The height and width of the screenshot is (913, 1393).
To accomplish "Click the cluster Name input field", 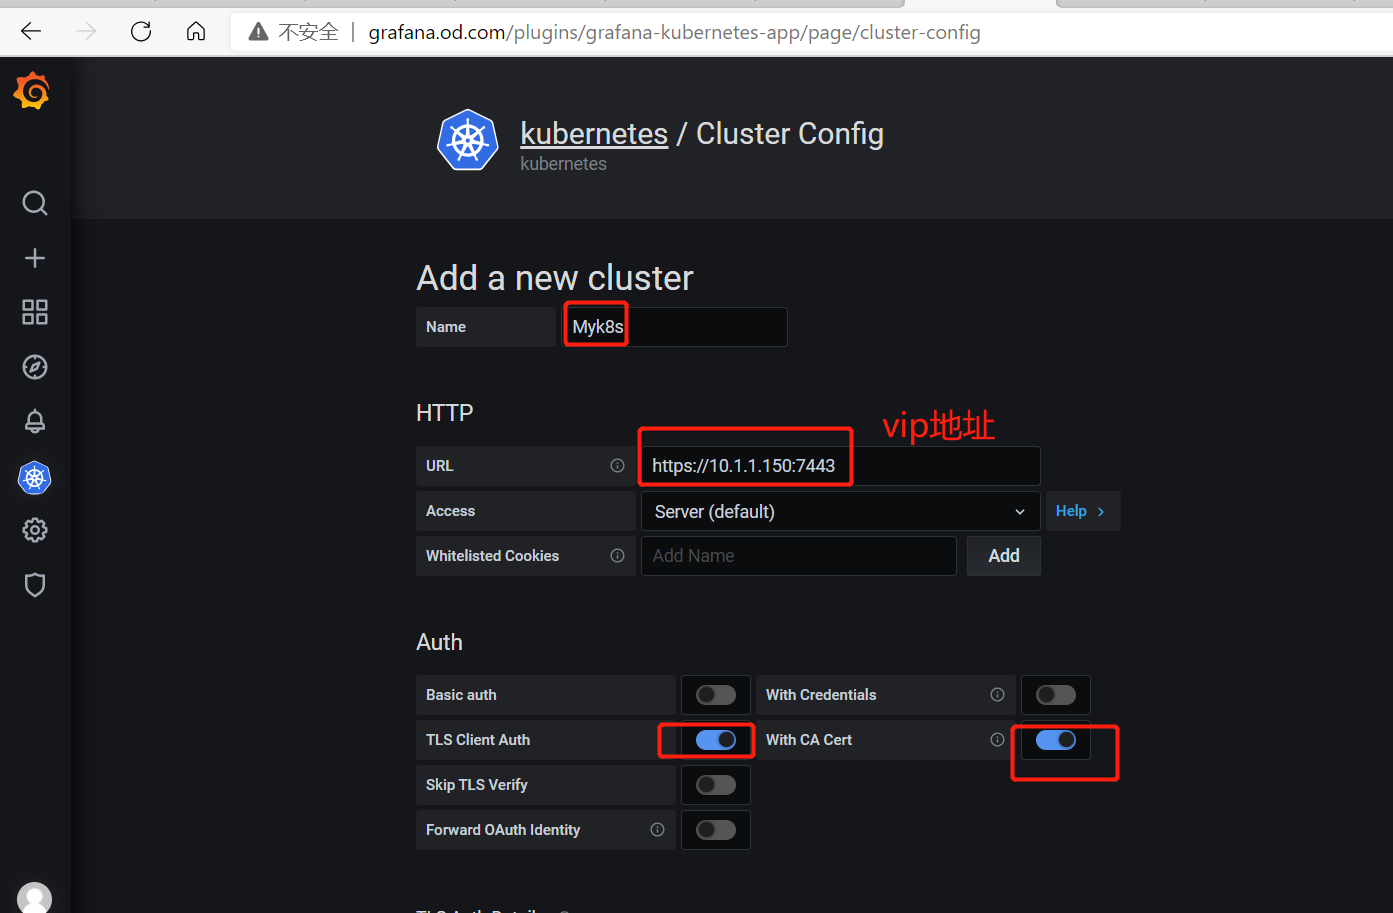I will tap(675, 327).
